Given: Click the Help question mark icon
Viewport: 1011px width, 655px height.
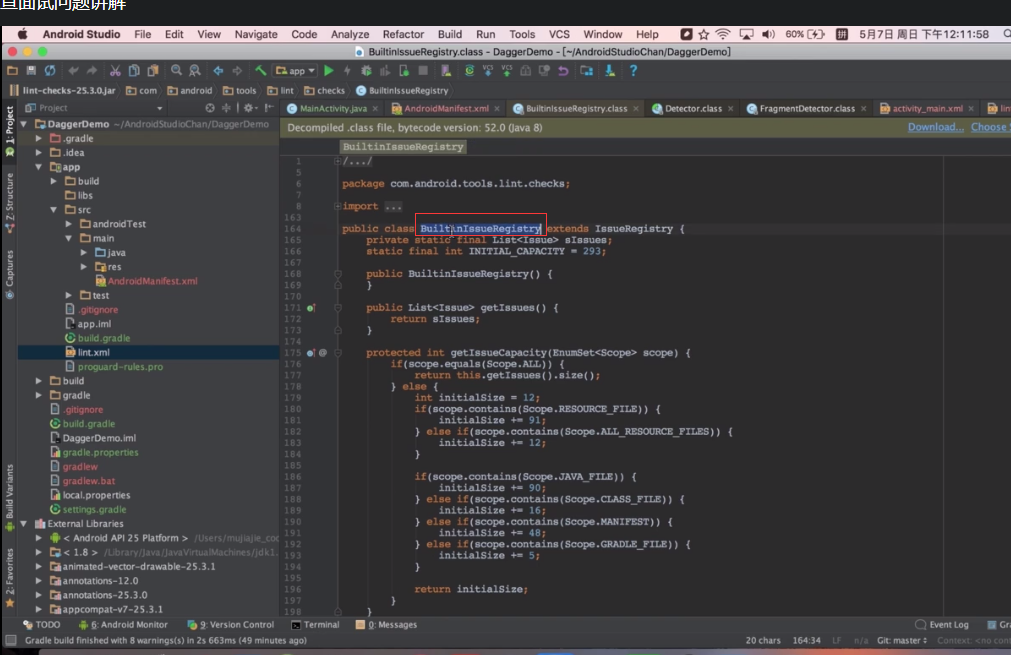Looking at the screenshot, I should (633, 71).
